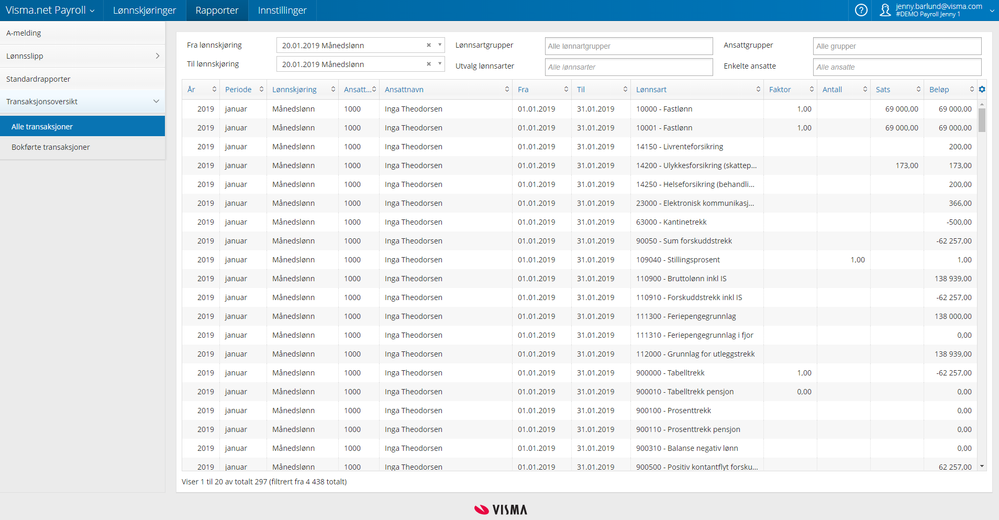Select Alle transaksjoner sidebar item
This screenshot has width=999, height=520.
tap(82, 126)
